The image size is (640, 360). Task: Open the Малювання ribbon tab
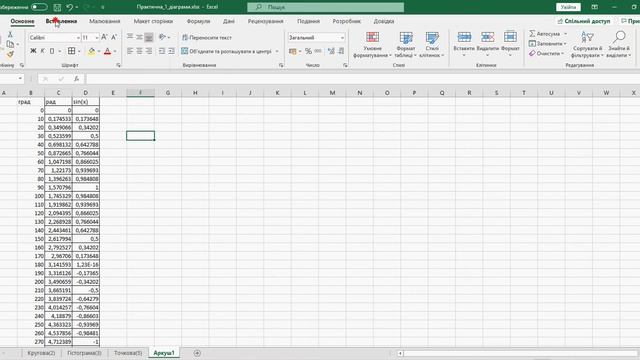pos(104,21)
